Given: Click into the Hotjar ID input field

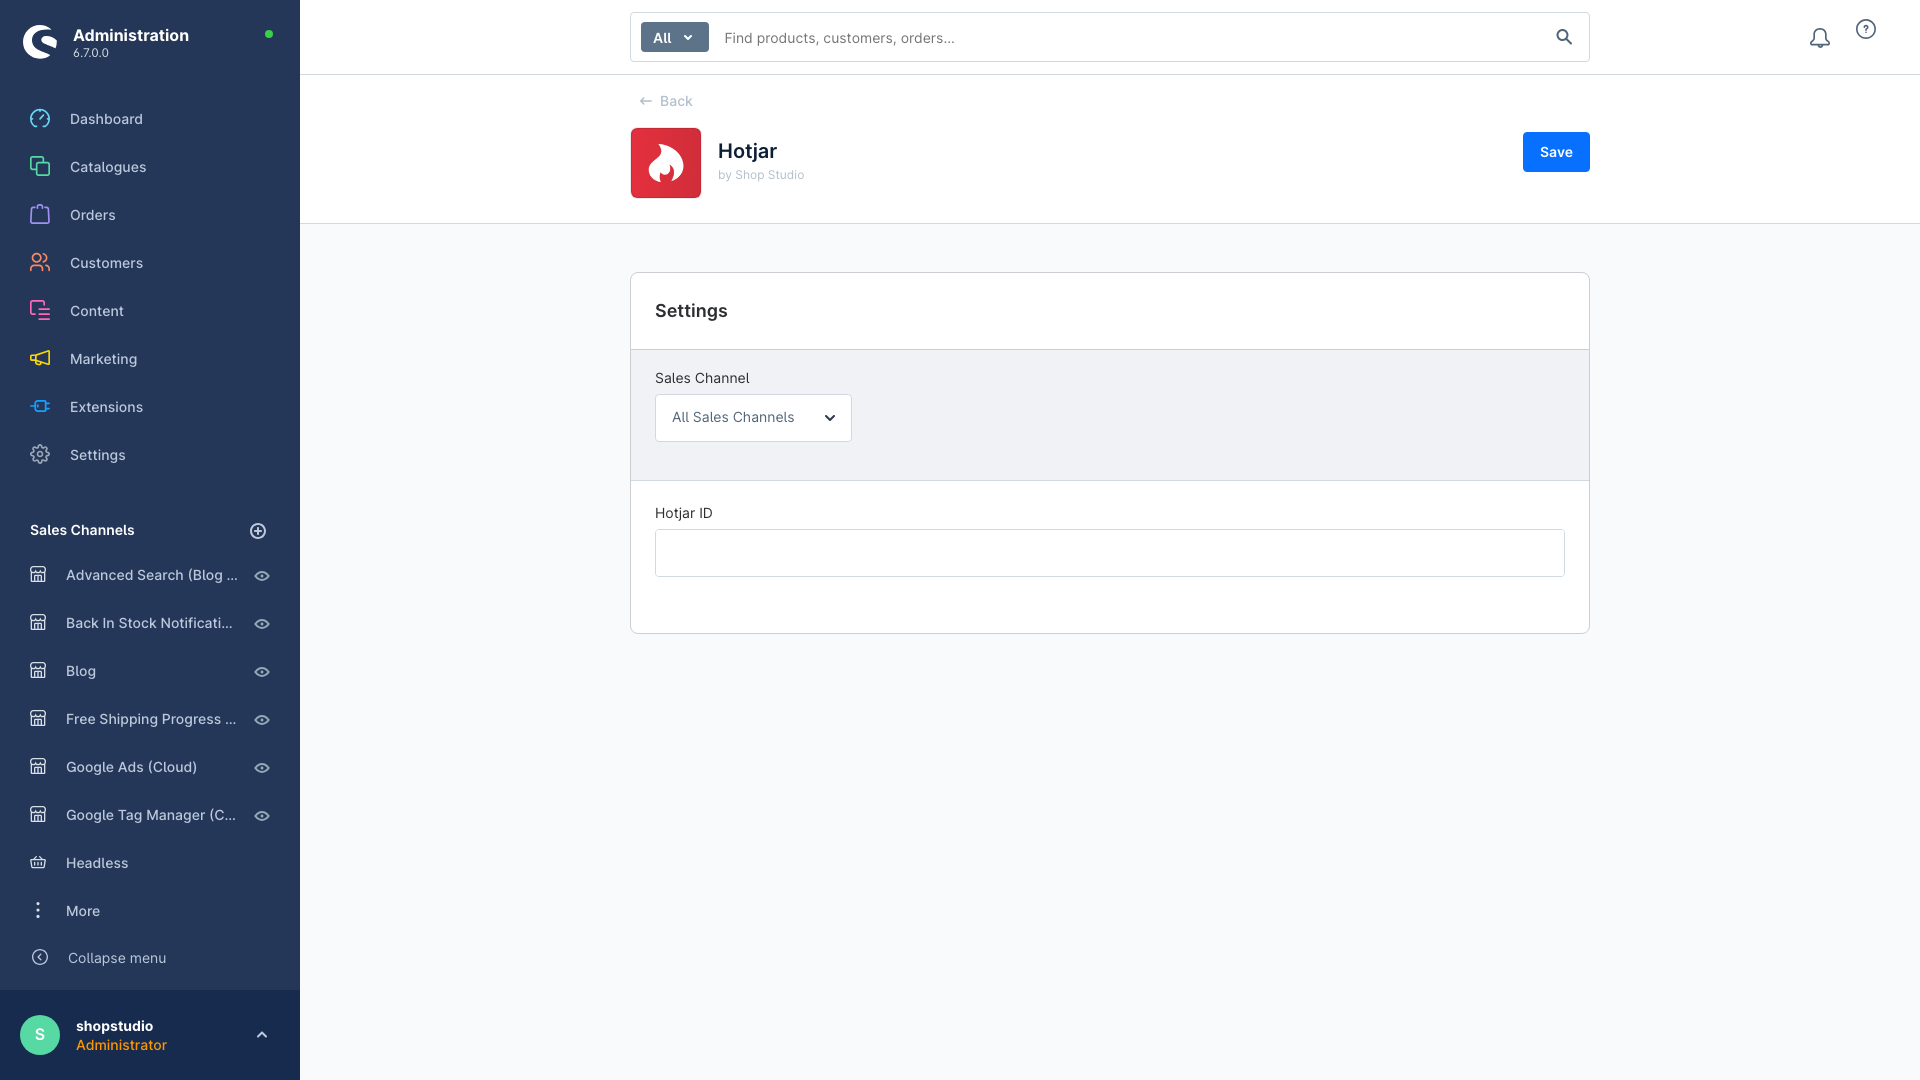Looking at the screenshot, I should [1110, 553].
